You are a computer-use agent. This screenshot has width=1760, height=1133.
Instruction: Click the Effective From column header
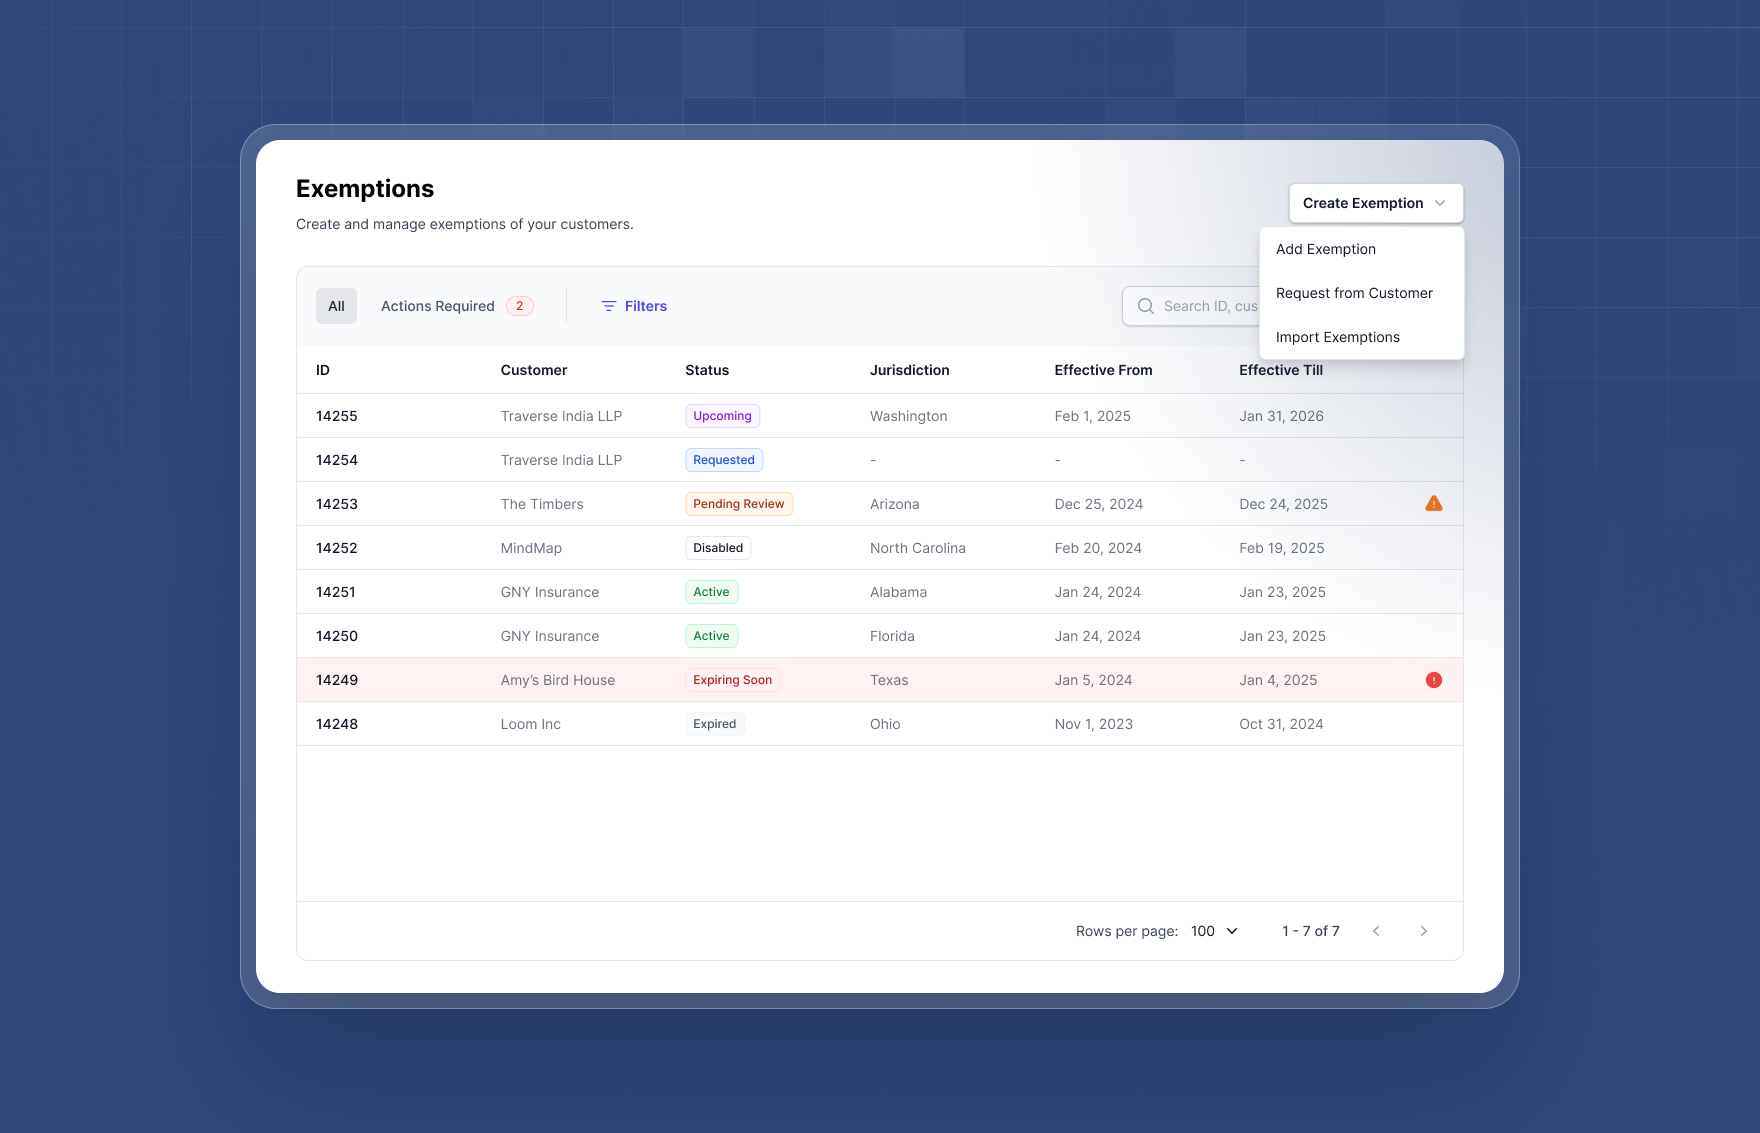tap(1103, 370)
